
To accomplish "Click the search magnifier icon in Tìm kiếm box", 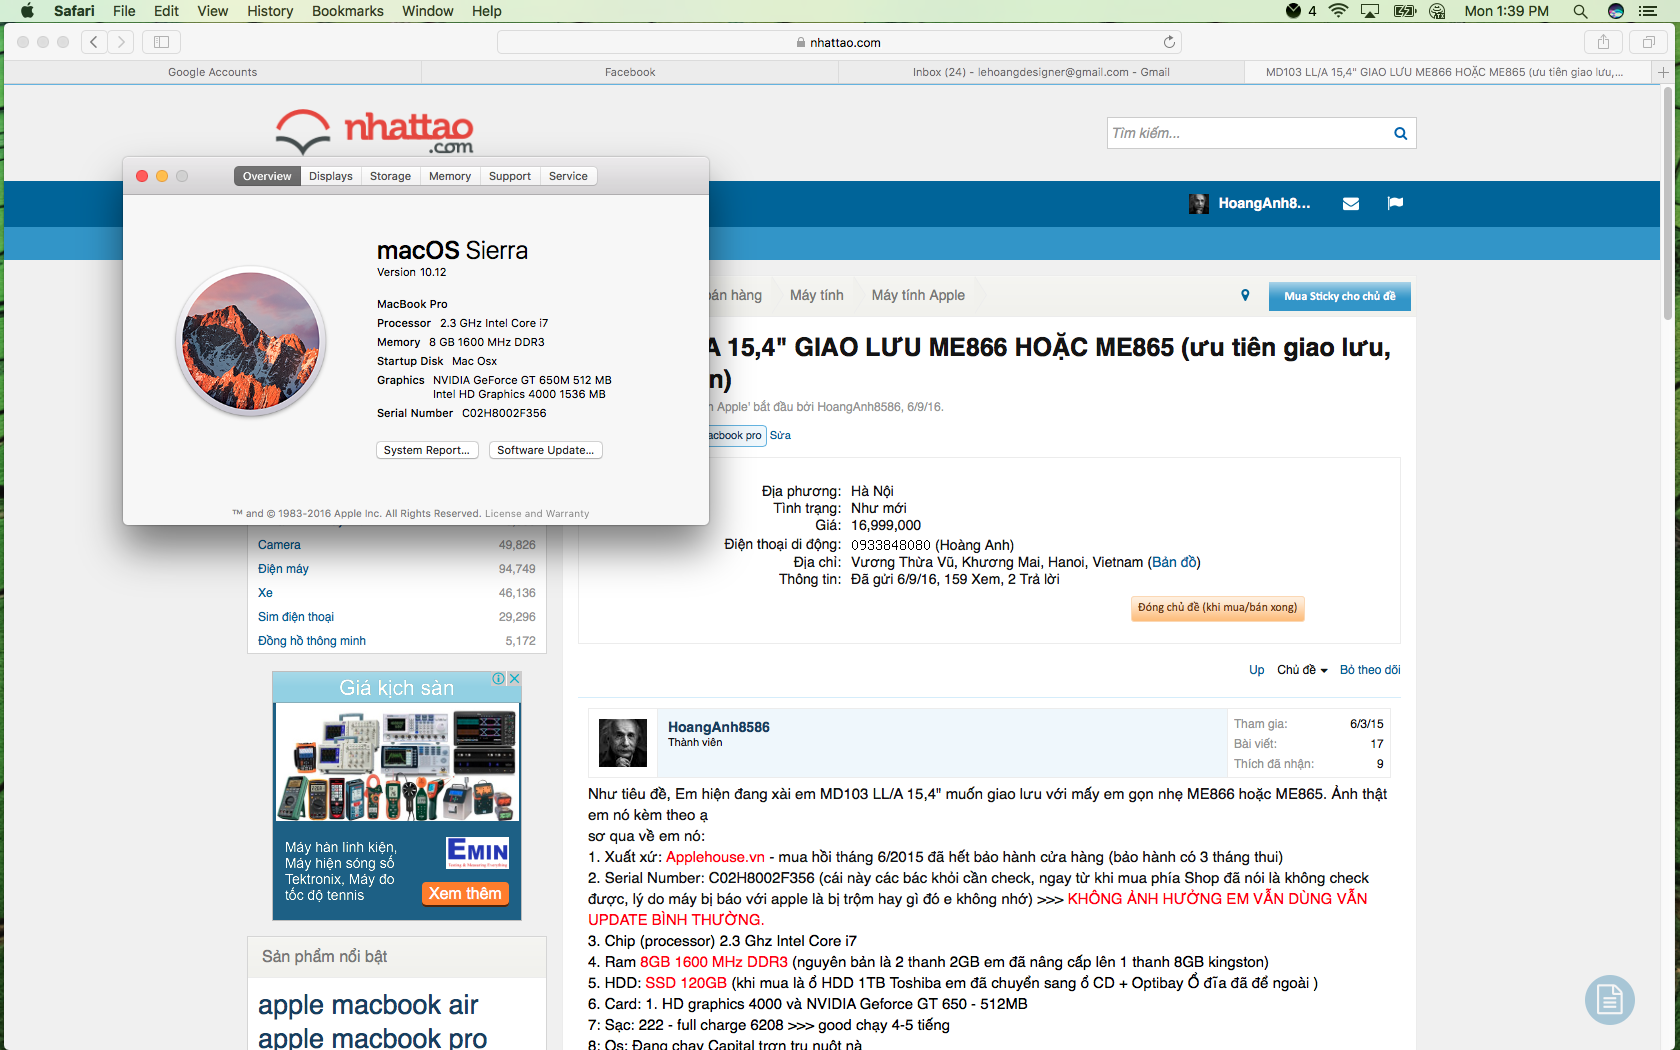I will (x=1400, y=133).
